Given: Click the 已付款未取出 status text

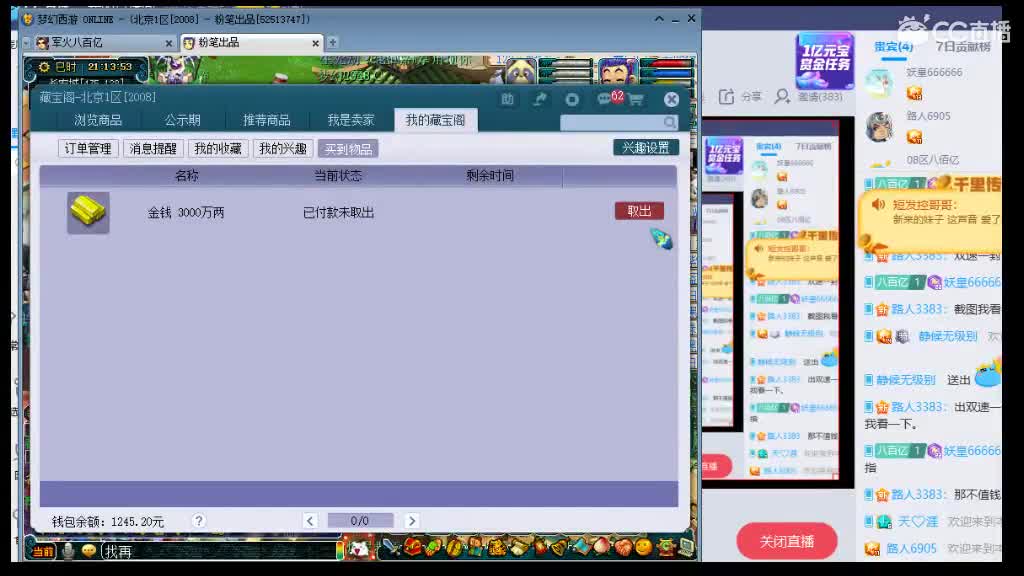Looking at the screenshot, I should tap(338, 213).
